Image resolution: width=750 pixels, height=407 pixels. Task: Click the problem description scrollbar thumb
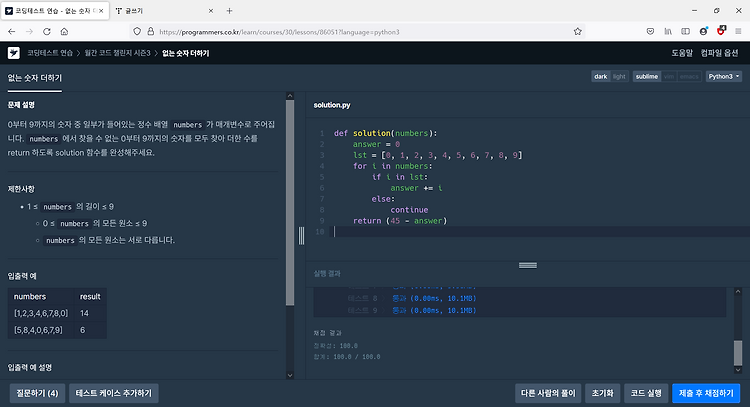point(290,202)
